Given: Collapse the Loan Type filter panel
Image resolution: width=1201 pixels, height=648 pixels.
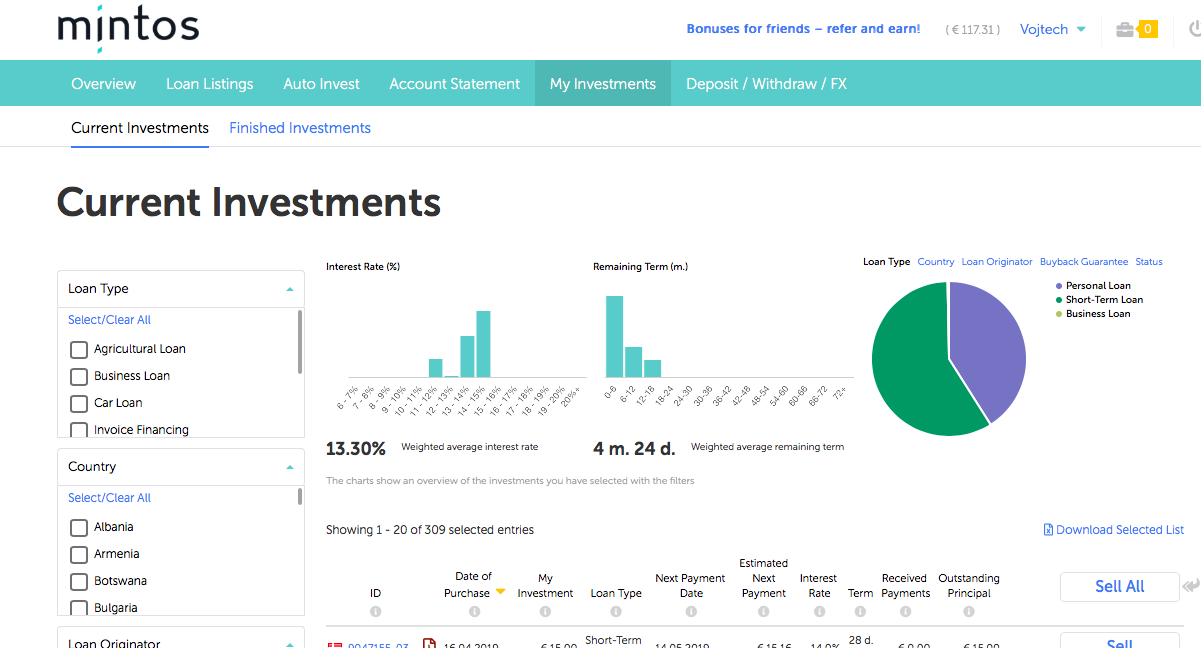Looking at the screenshot, I should (289, 289).
